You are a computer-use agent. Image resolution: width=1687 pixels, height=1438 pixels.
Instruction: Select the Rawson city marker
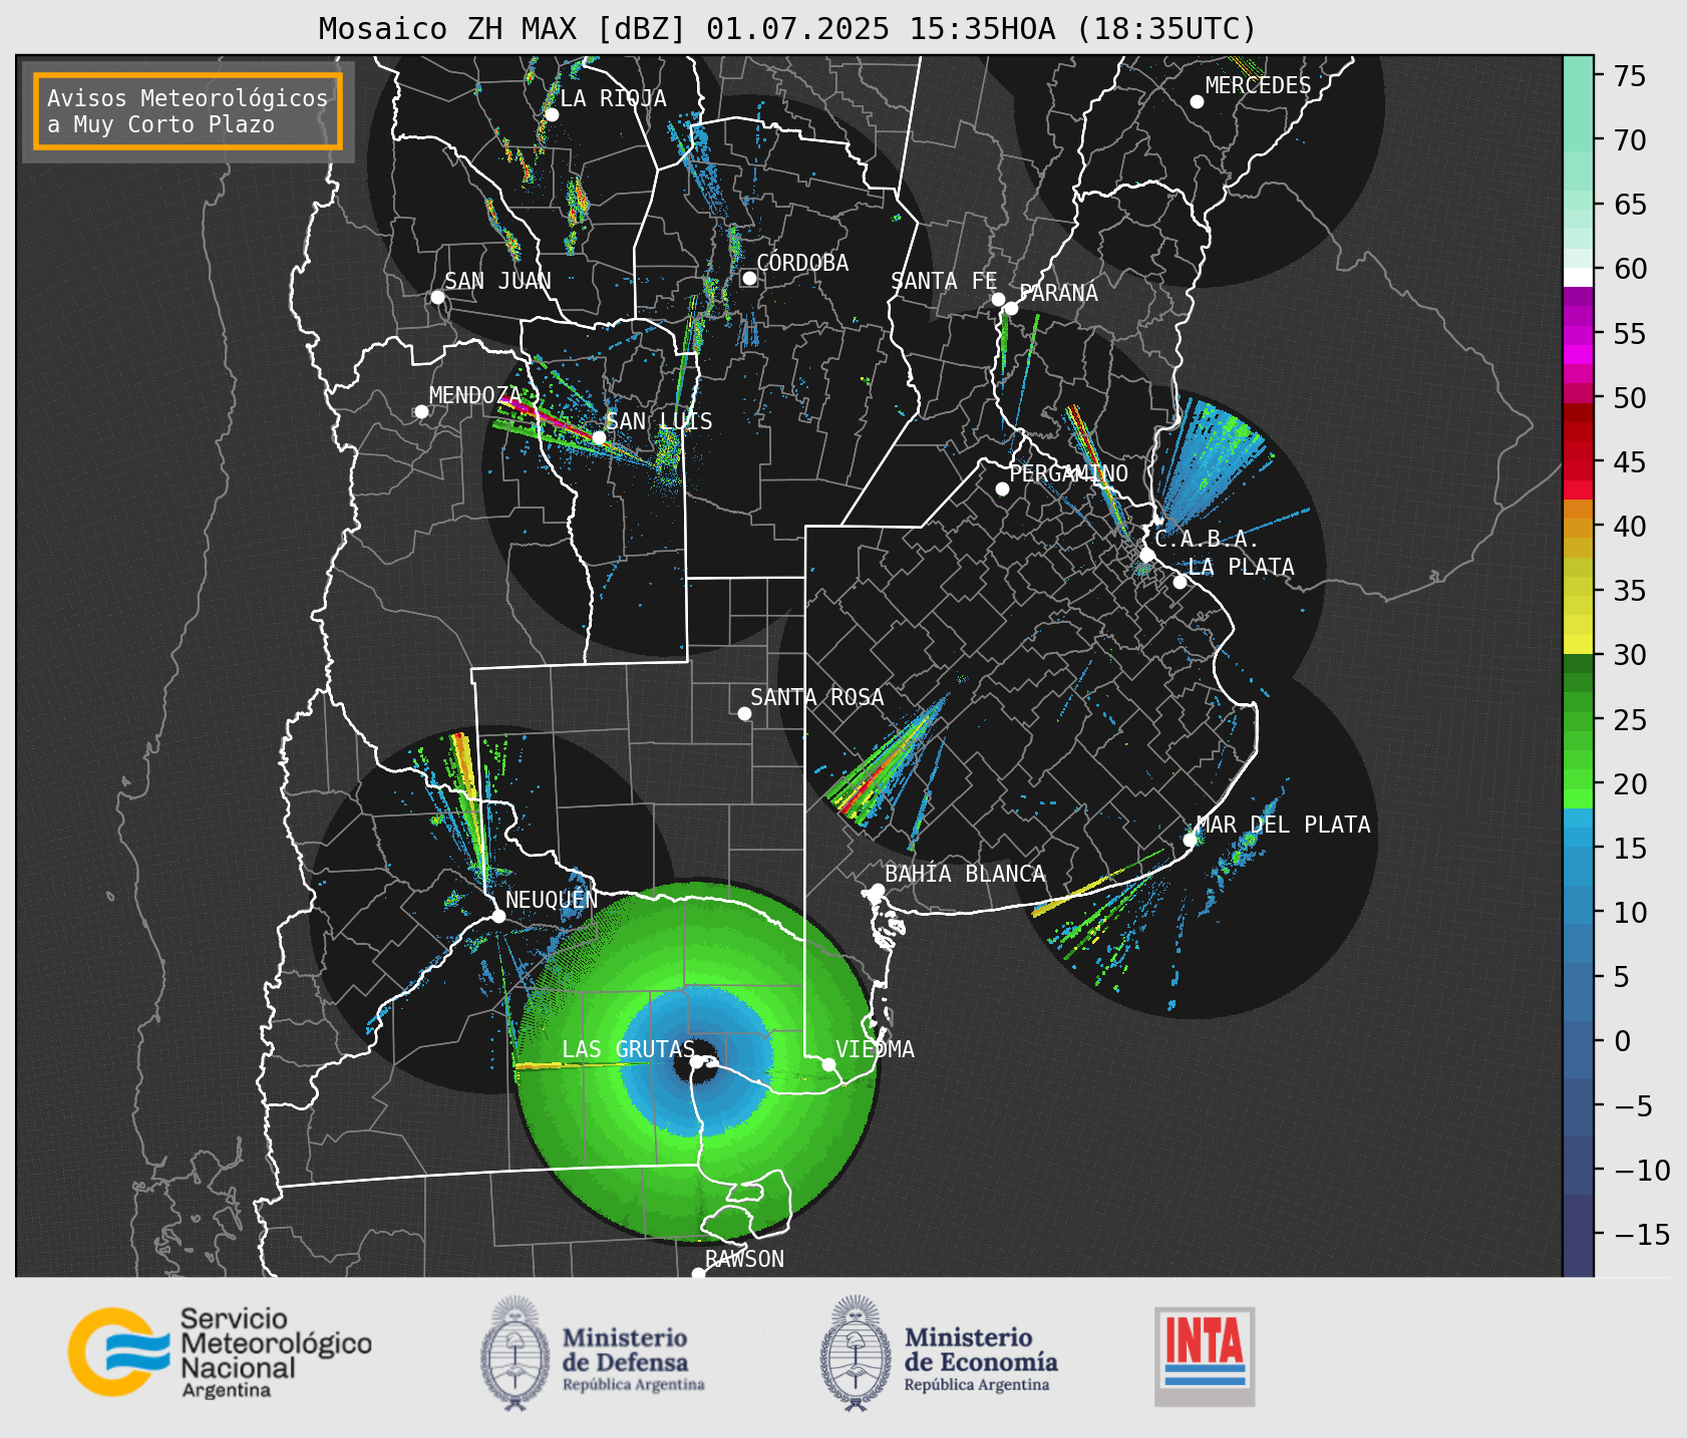(698, 1273)
